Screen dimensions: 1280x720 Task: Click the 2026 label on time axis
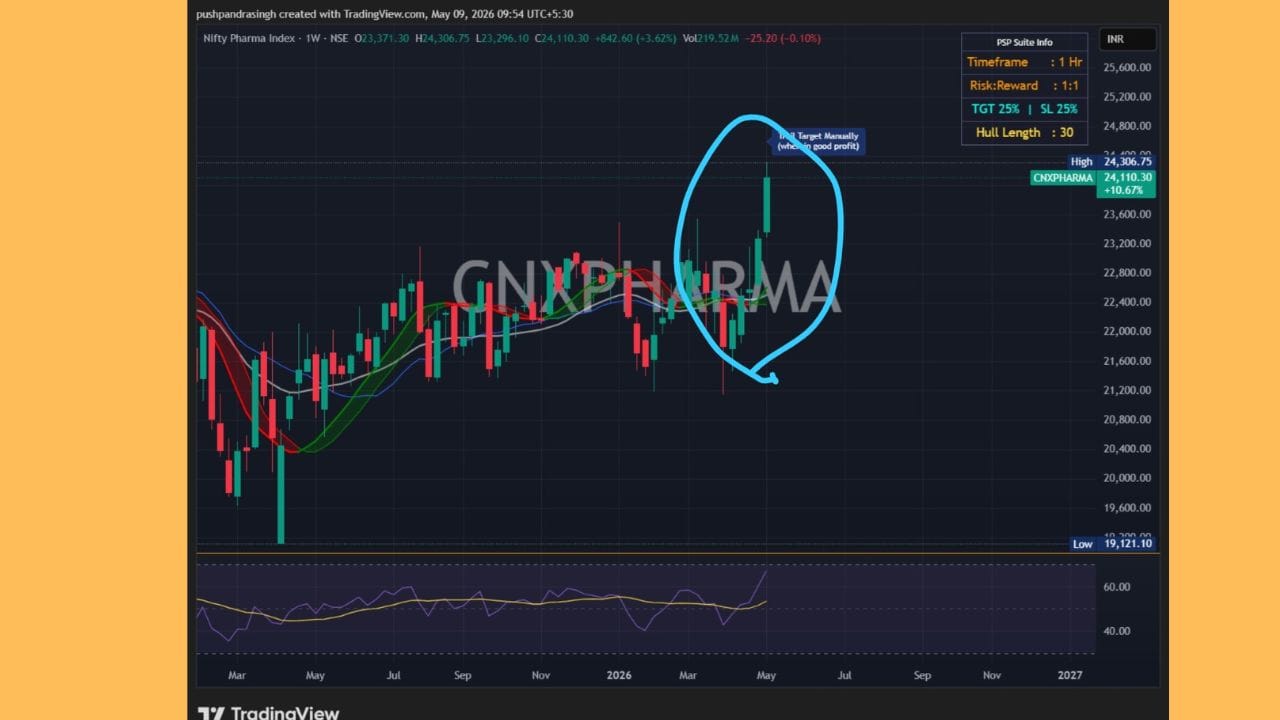(620, 675)
